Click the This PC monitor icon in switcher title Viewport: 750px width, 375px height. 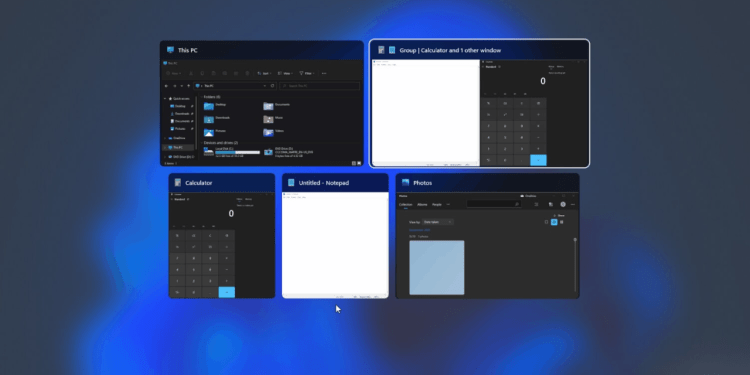click(x=170, y=50)
